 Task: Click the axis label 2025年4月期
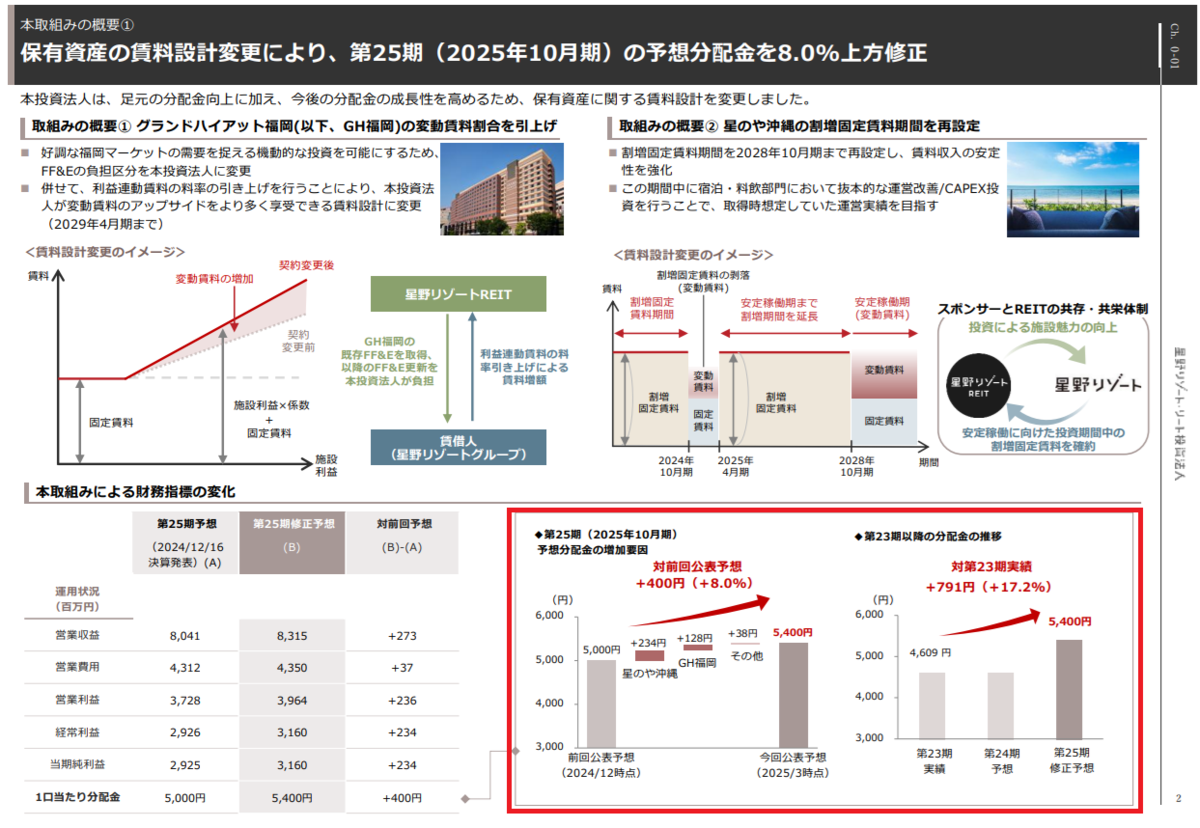tap(734, 468)
